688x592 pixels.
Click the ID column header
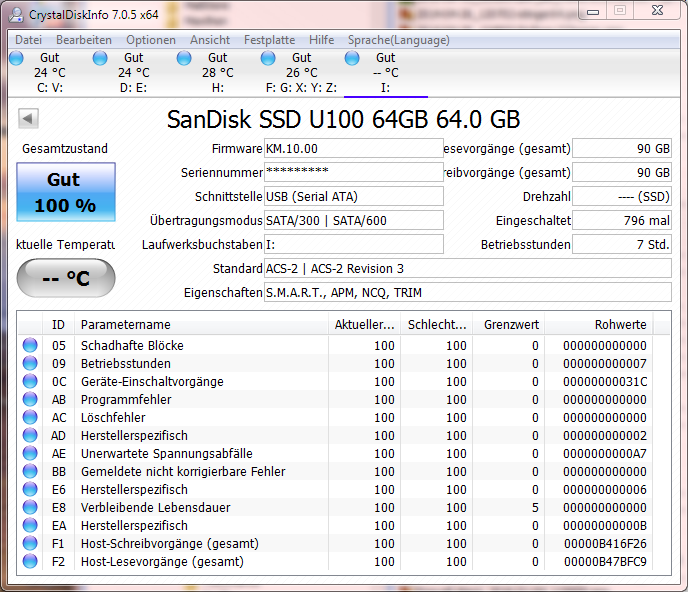click(58, 325)
